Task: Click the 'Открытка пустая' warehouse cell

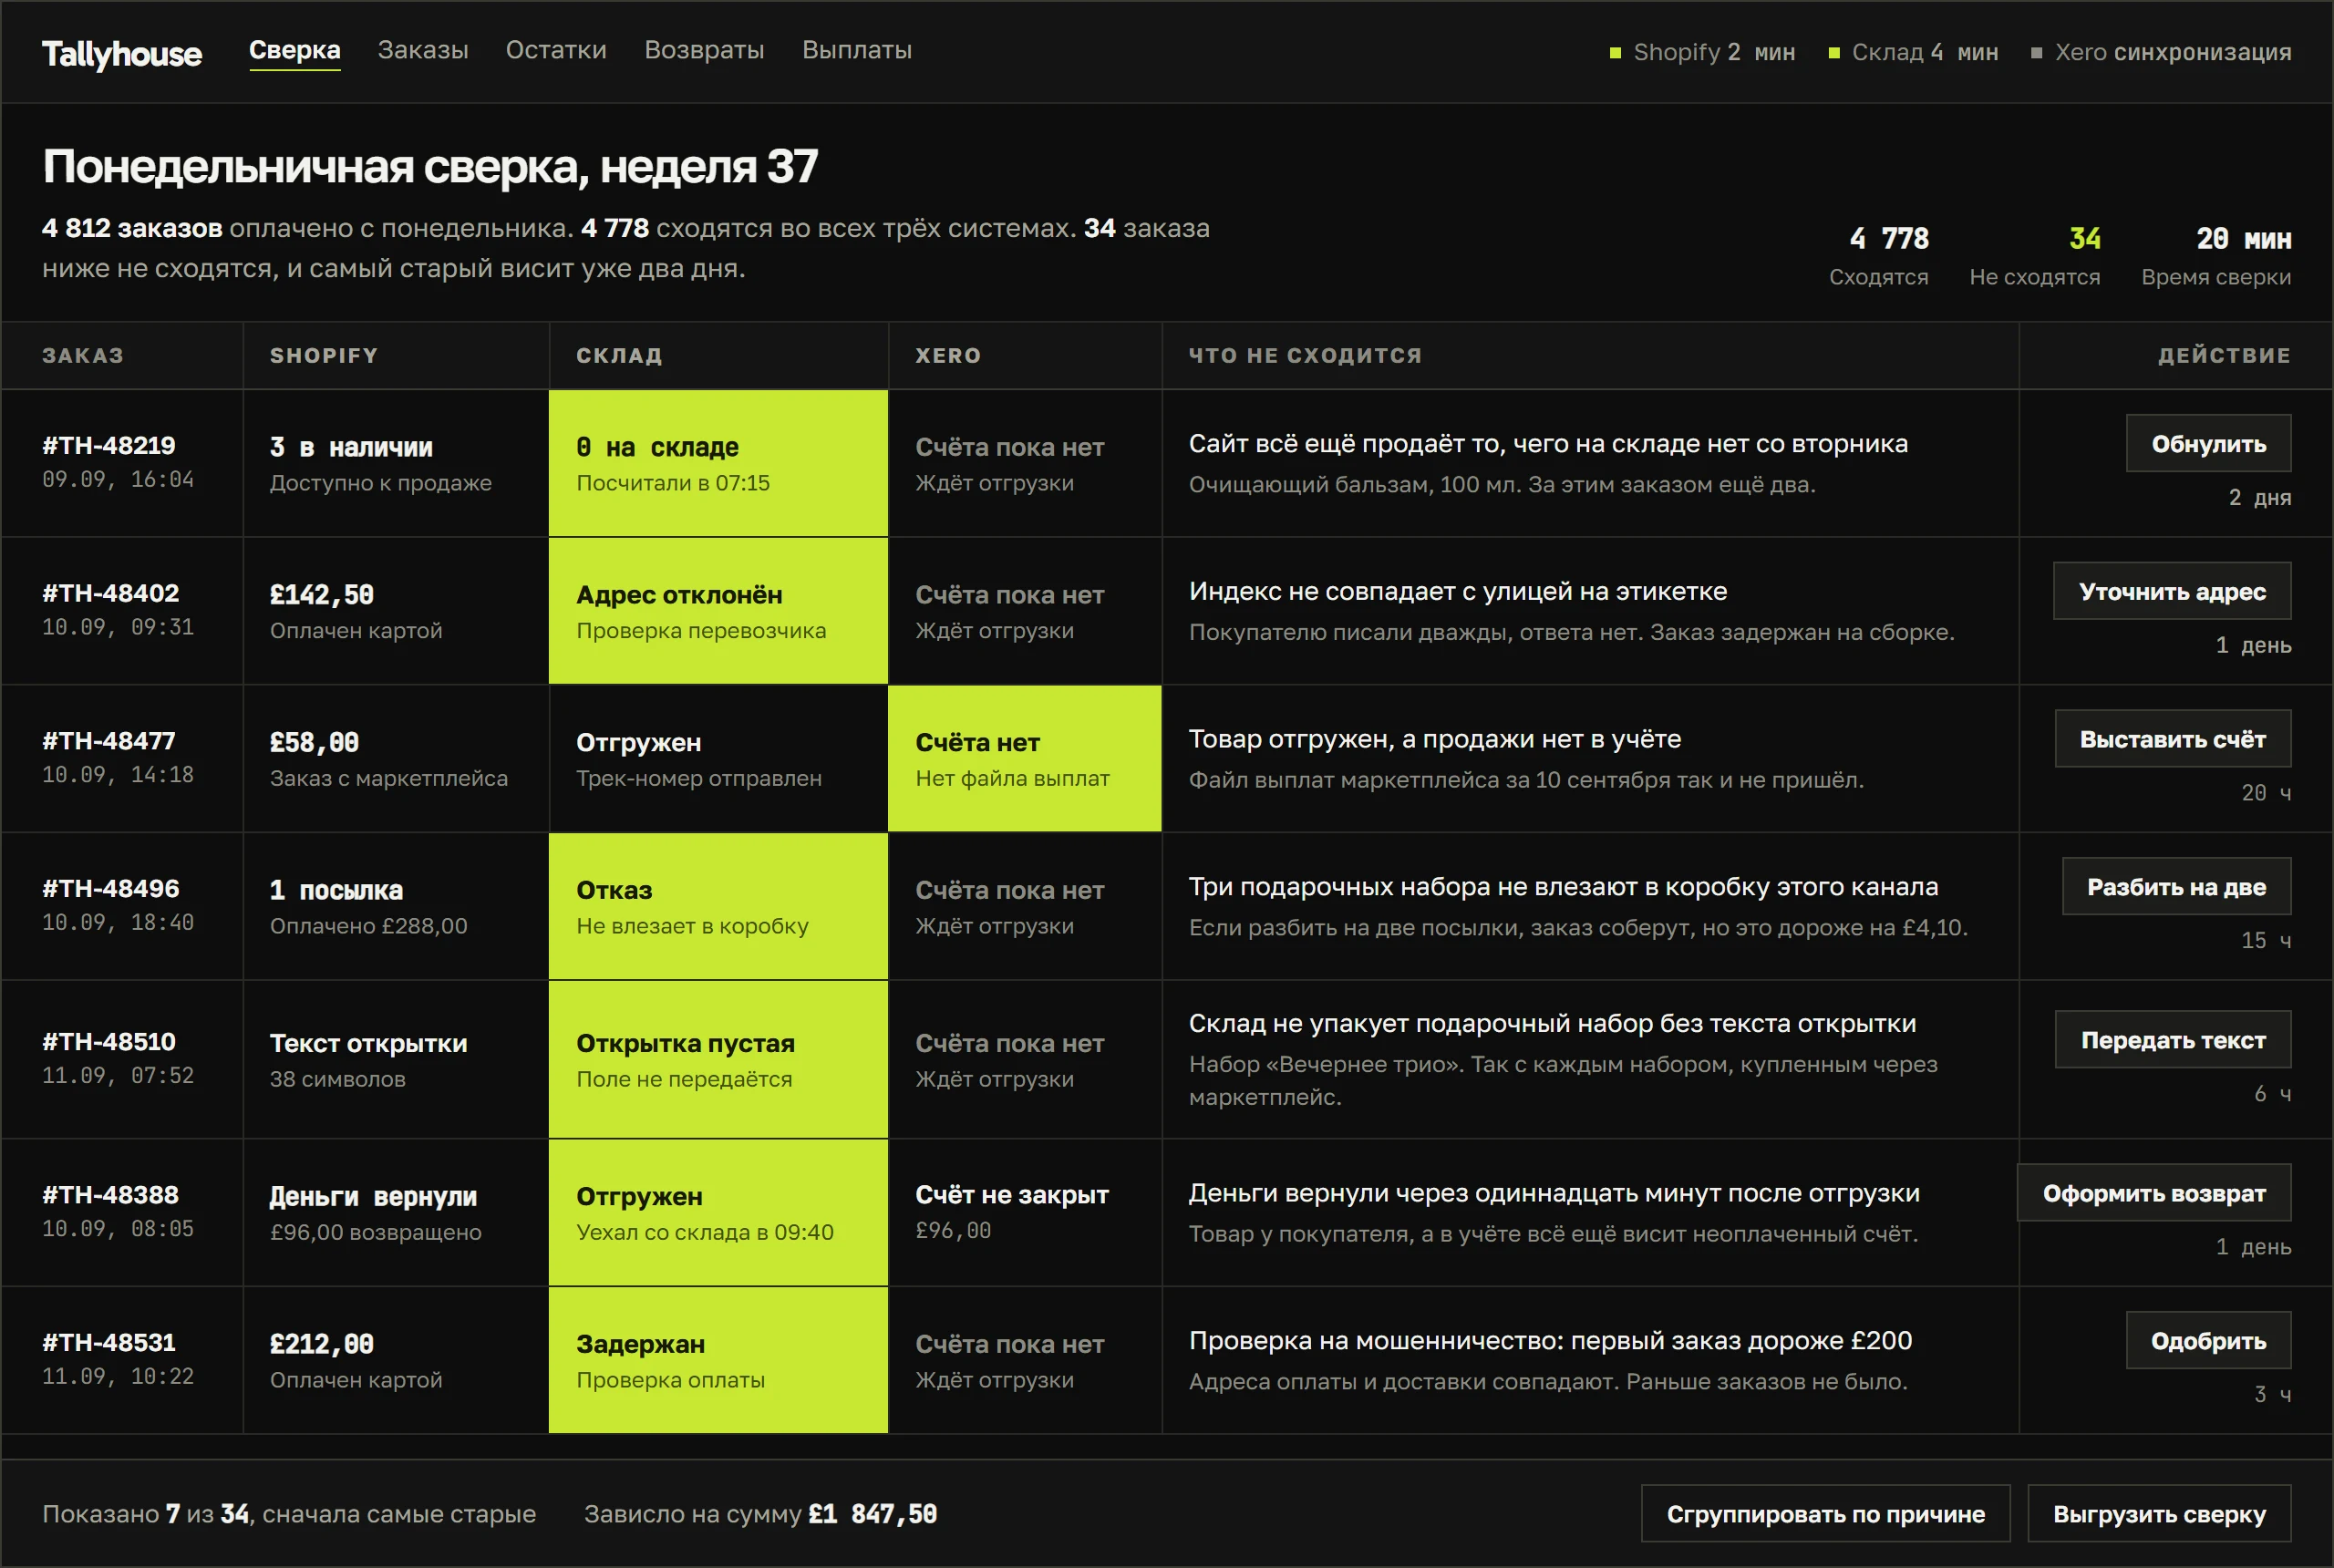Action: pos(718,1060)
